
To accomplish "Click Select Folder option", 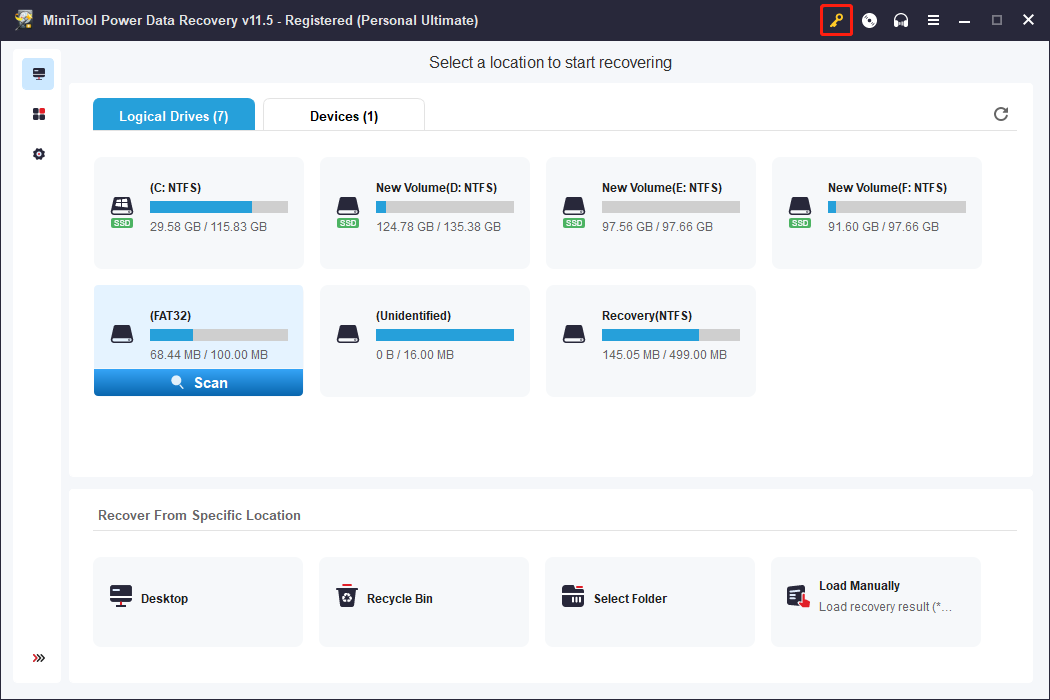I will [650, 599].
